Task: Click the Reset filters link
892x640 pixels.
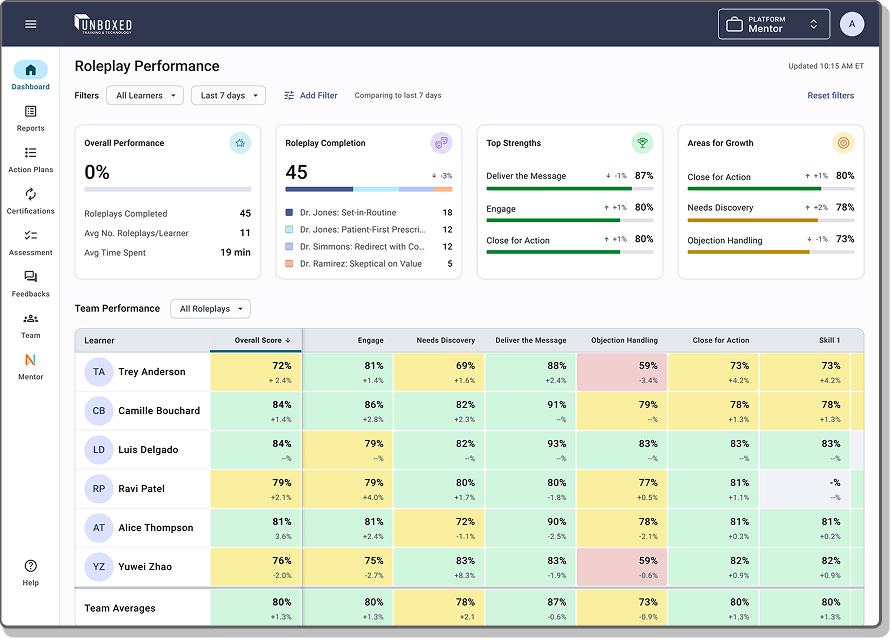Action: [830, 96]
